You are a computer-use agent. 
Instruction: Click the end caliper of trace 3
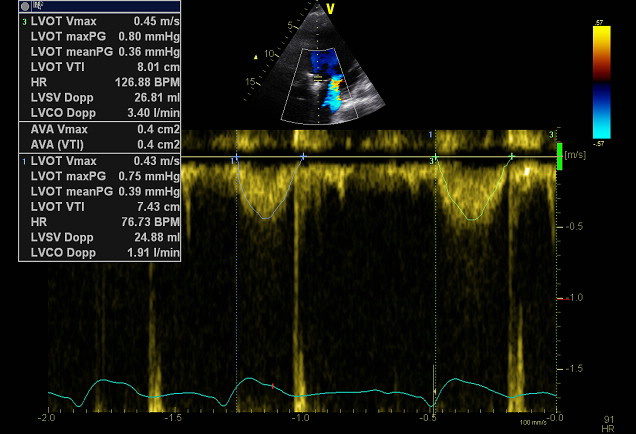tap(511, 157)
